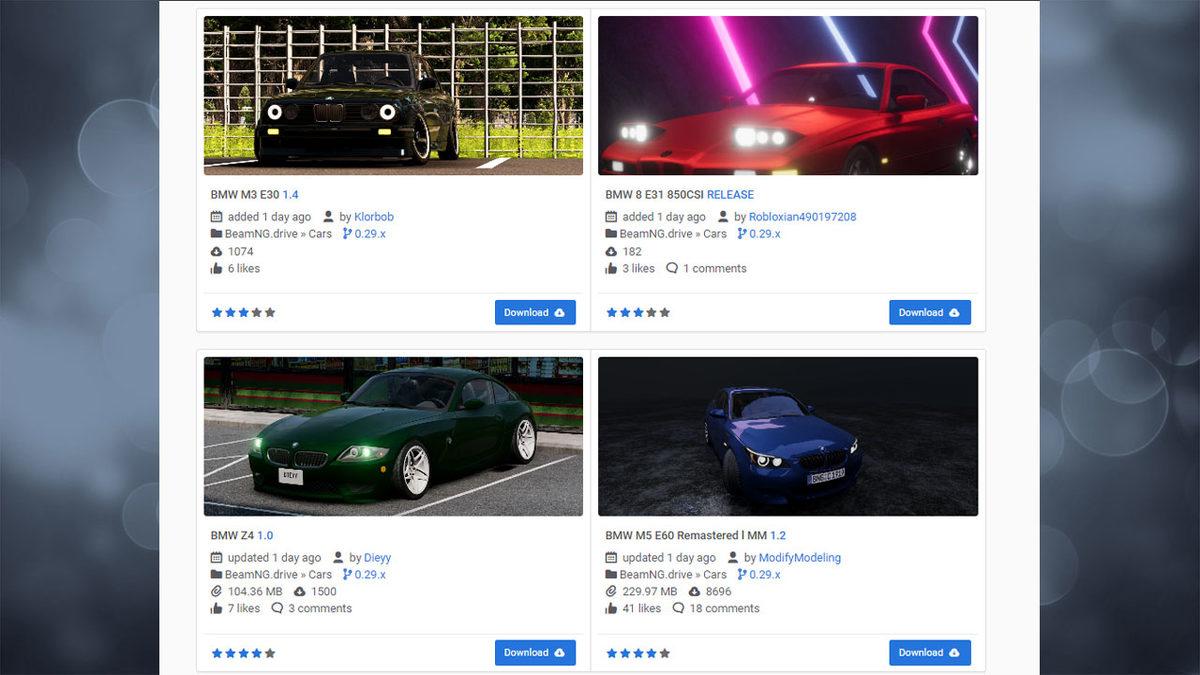
Task: Download the BMW 8 E31 850CSI mod
Action: pos(930,312)
